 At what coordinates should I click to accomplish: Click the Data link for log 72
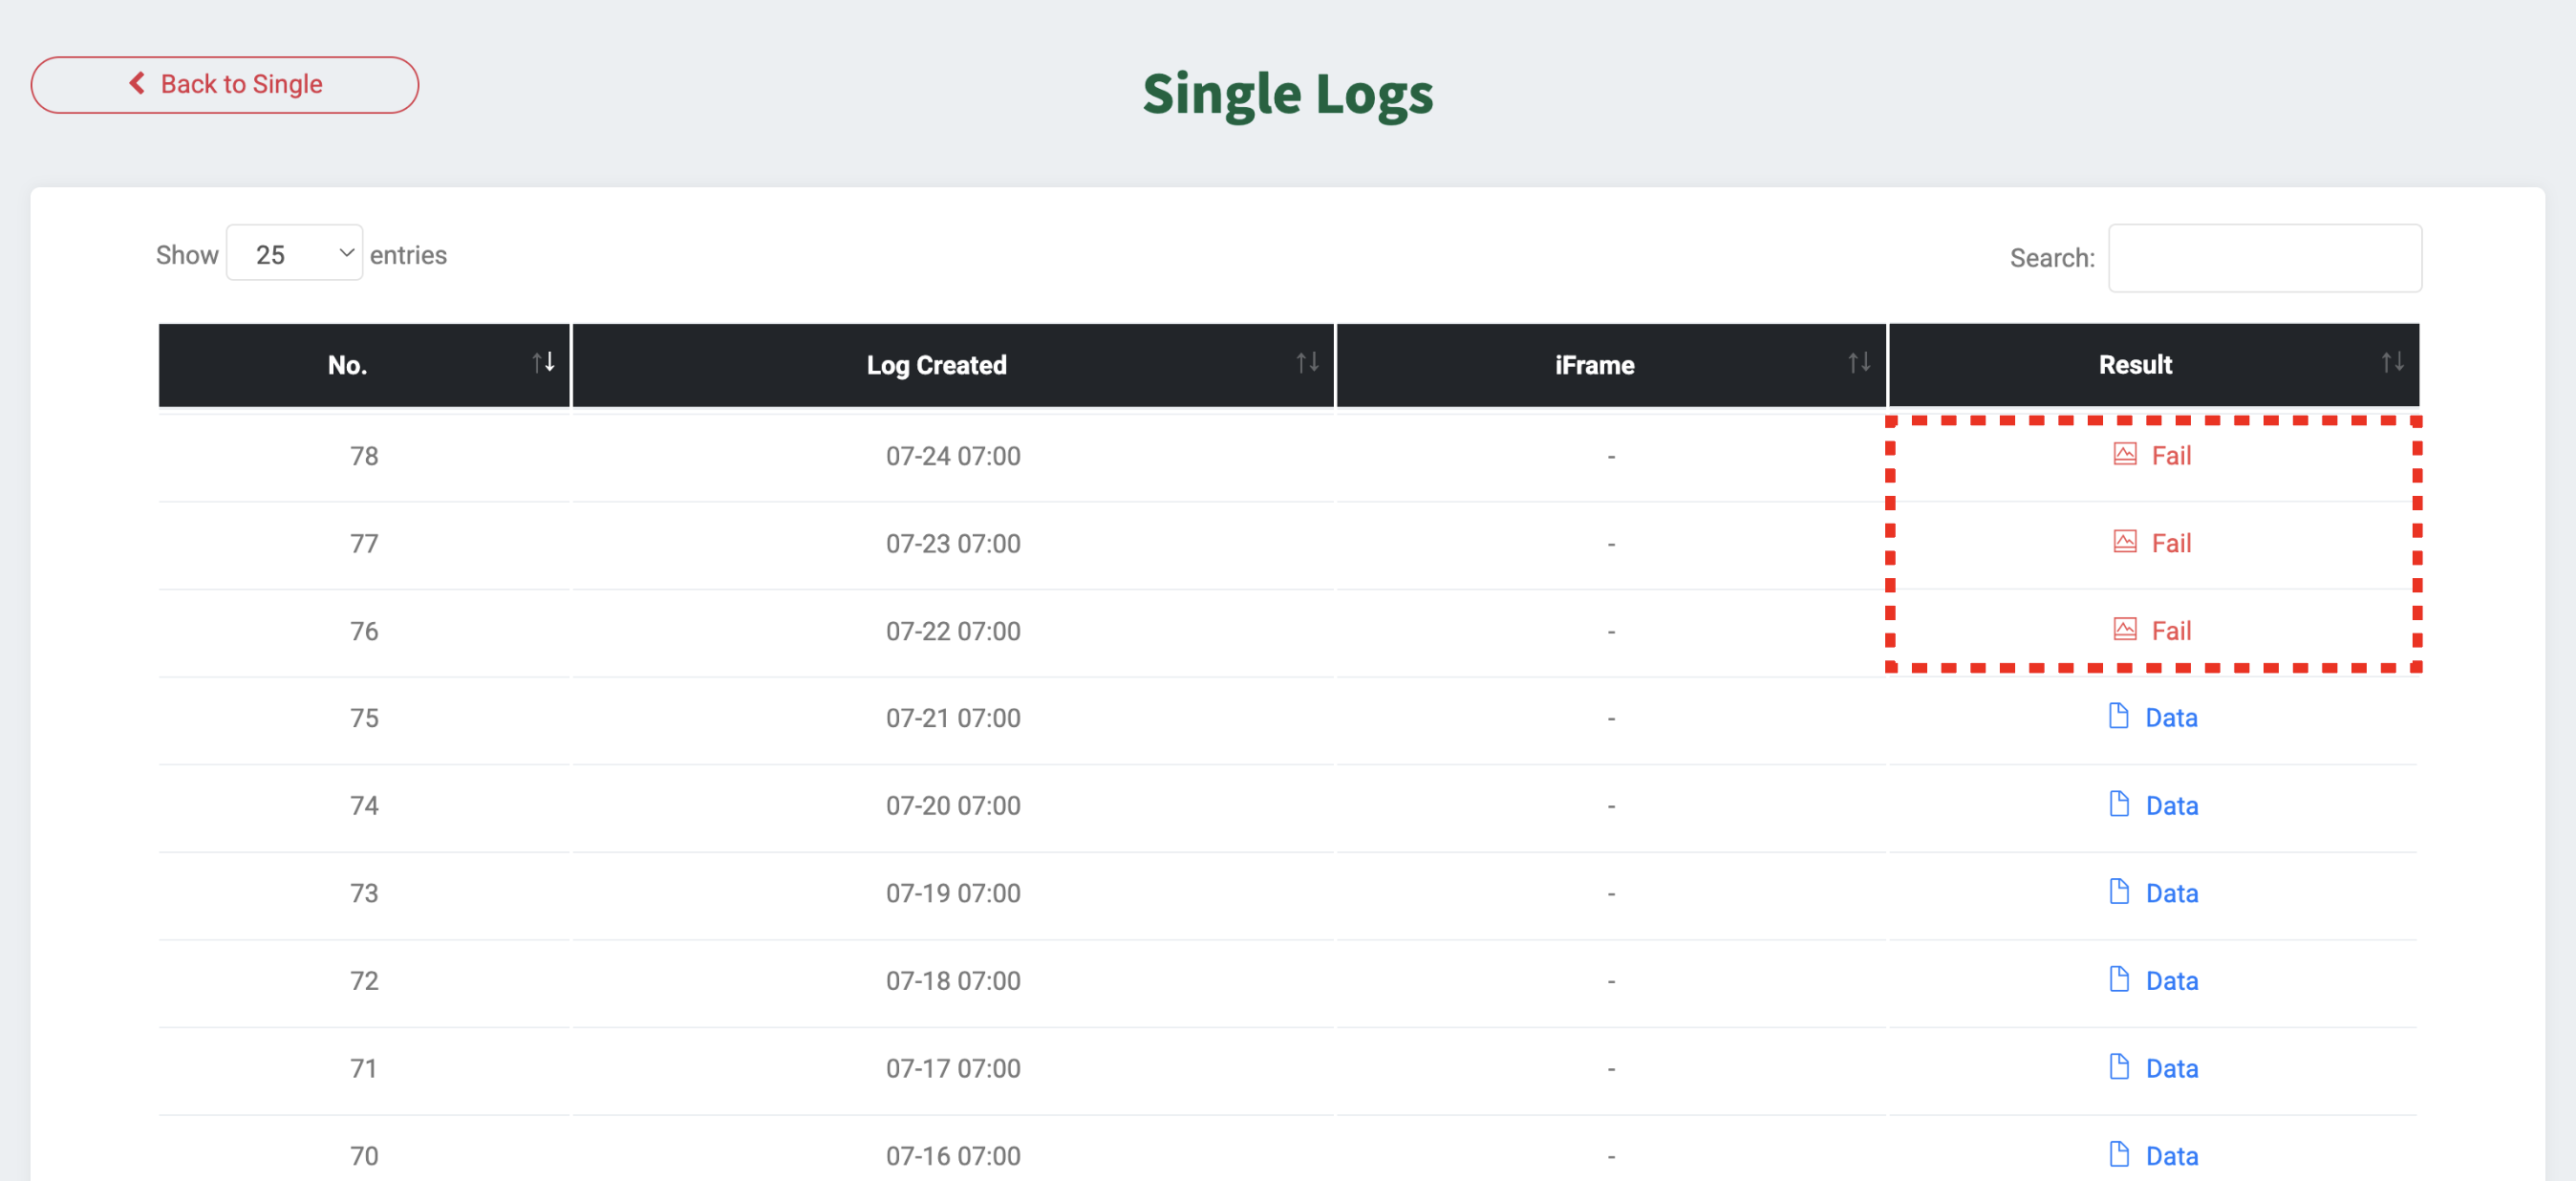pyautogui.click(x=2171, y=980)
